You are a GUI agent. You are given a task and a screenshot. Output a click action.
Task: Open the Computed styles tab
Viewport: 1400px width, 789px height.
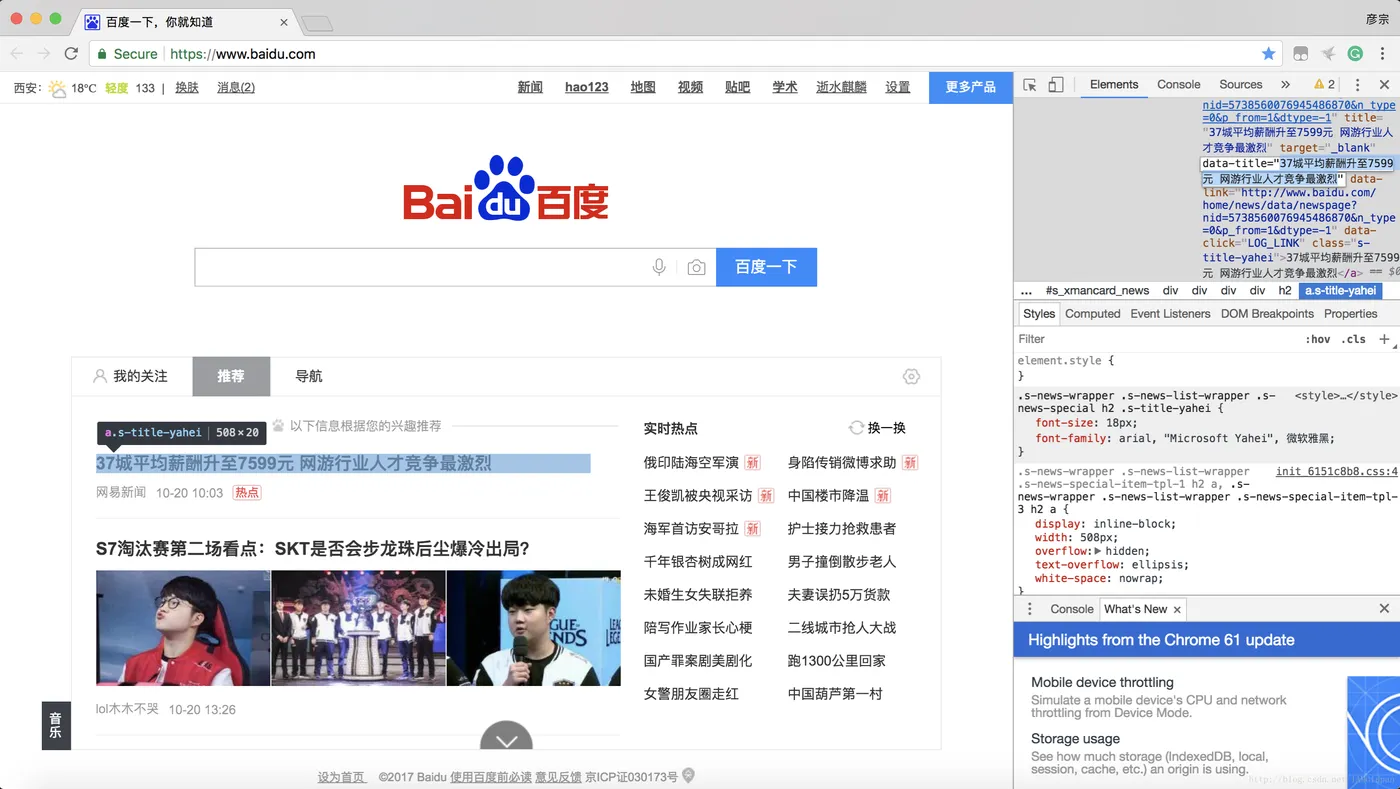pos(1092,314)
